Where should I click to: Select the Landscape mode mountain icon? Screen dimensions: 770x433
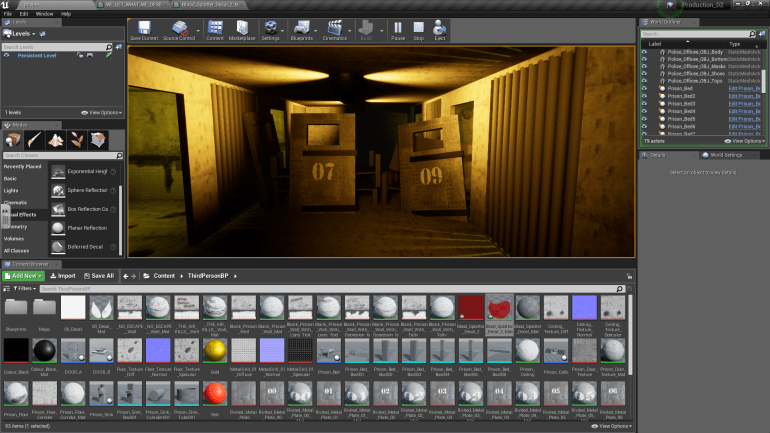[x=56, y=138]
